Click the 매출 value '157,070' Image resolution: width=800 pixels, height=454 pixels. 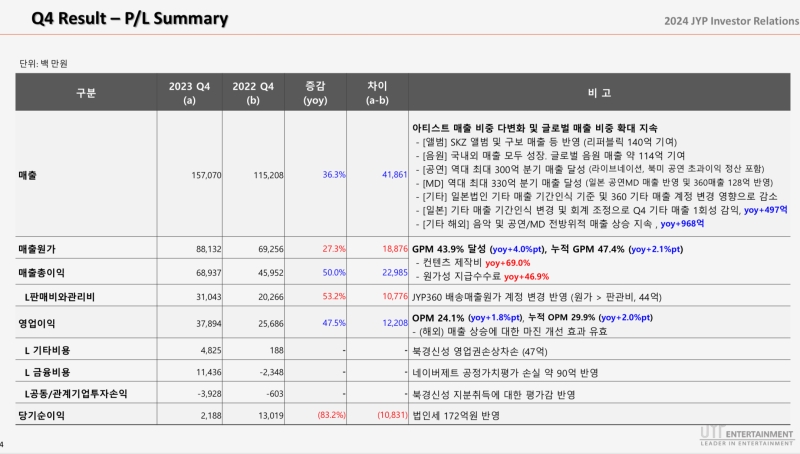click(x=207, y=175)
